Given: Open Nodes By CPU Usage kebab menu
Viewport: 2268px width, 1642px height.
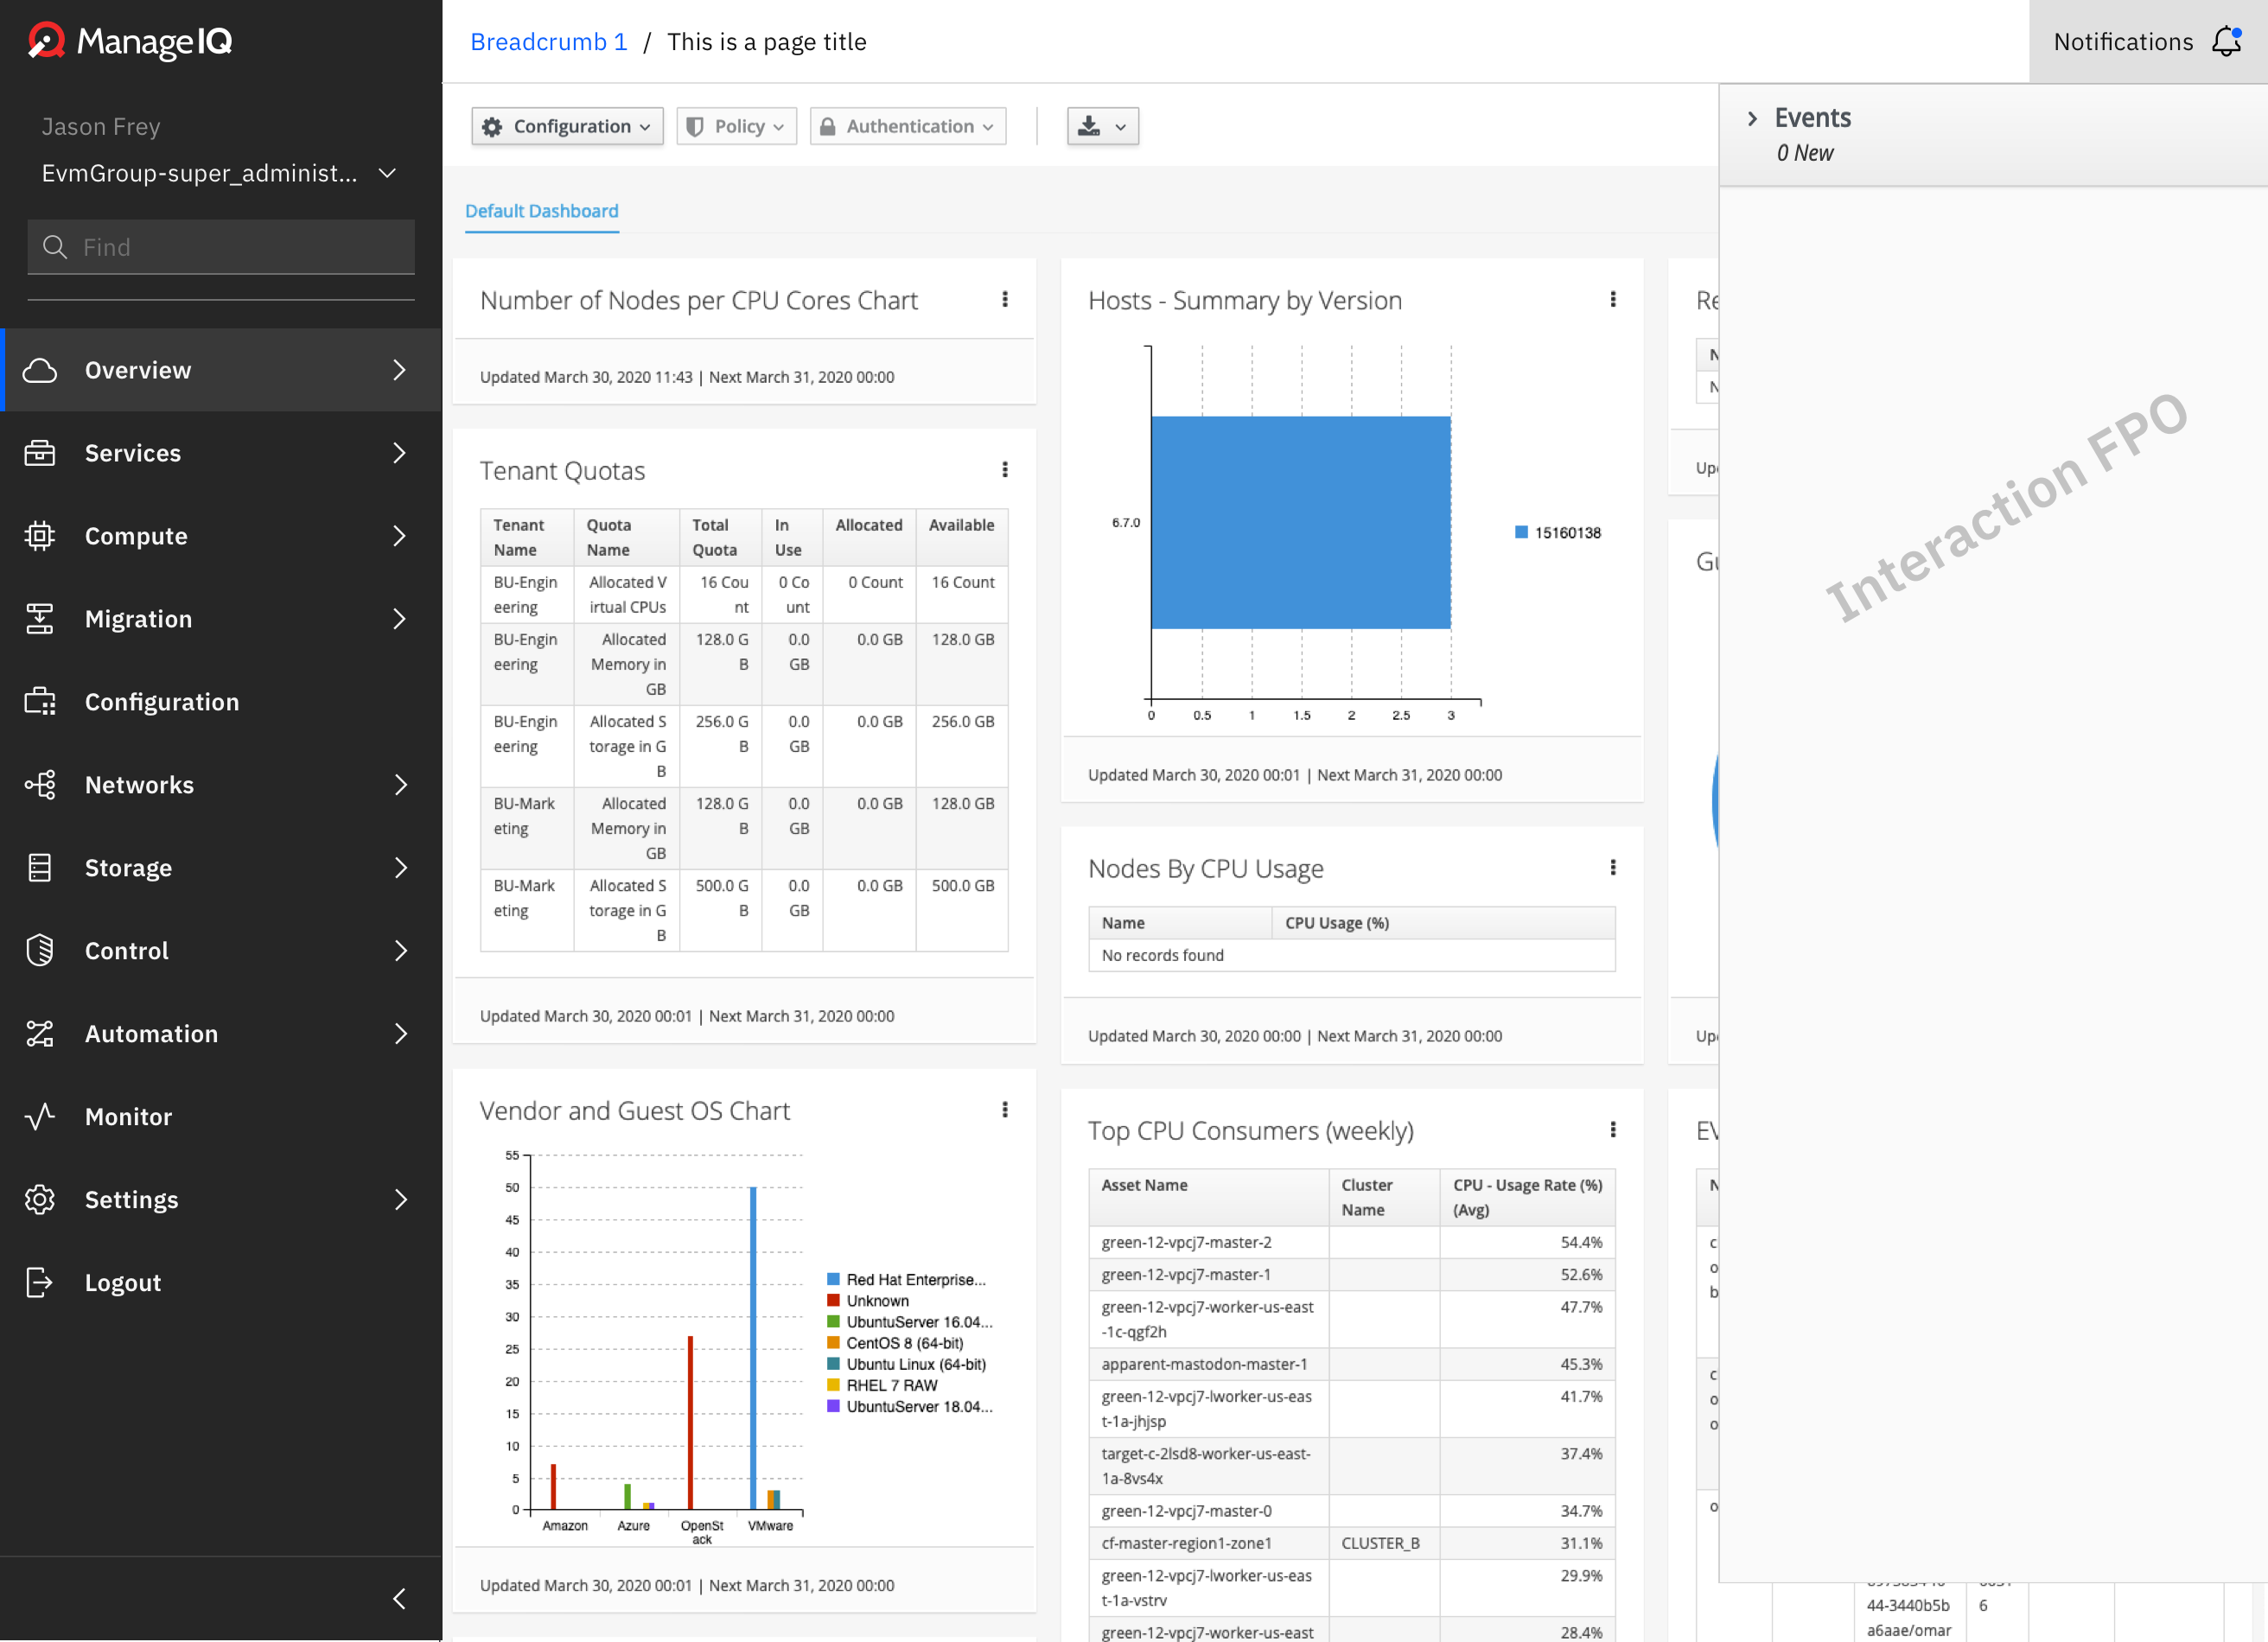Looking at the screenshot, I should [x=1613, y=867].
